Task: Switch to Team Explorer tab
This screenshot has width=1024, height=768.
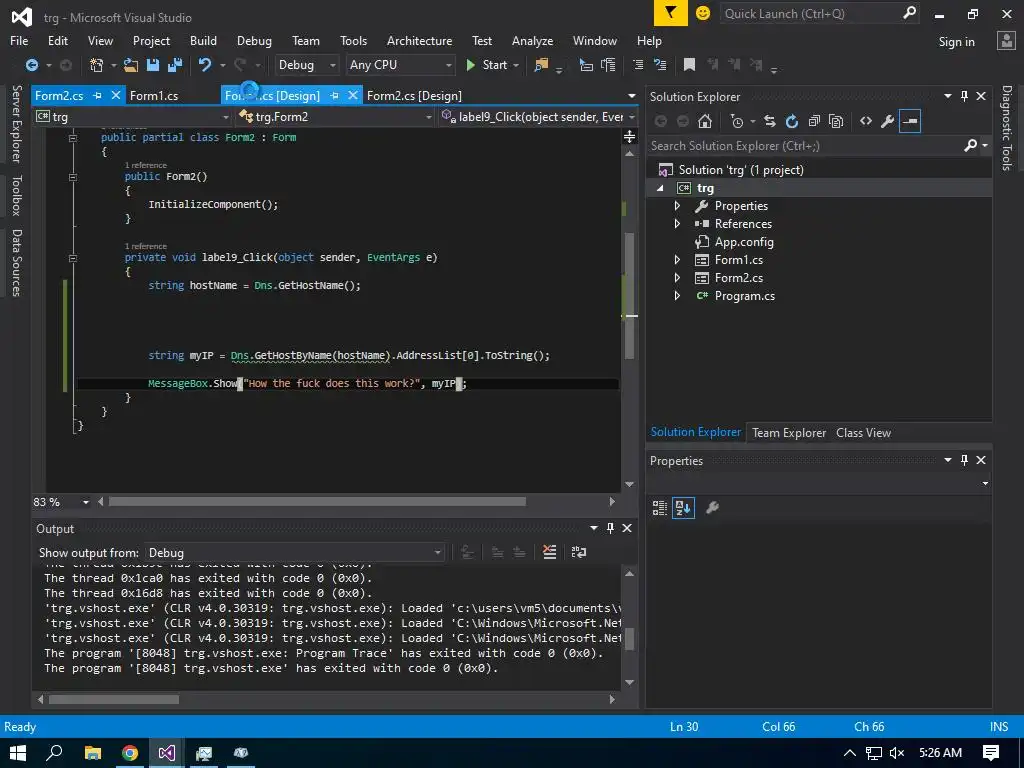Action: [789, 432]
